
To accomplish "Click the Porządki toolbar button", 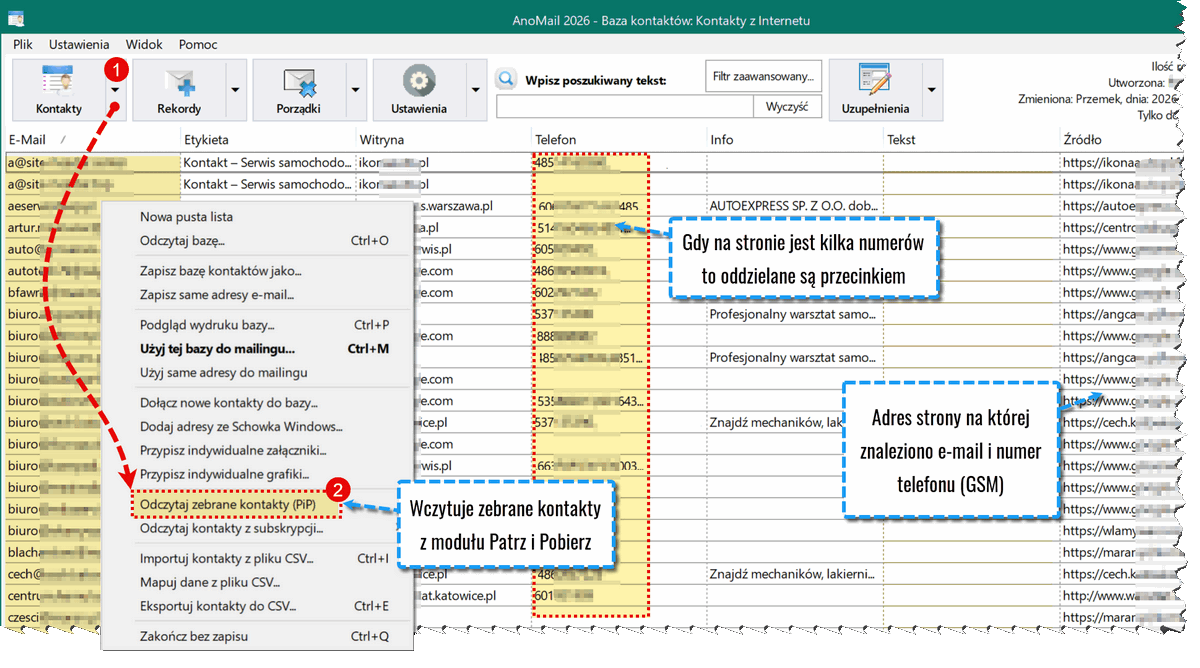I will coord(299,89).
